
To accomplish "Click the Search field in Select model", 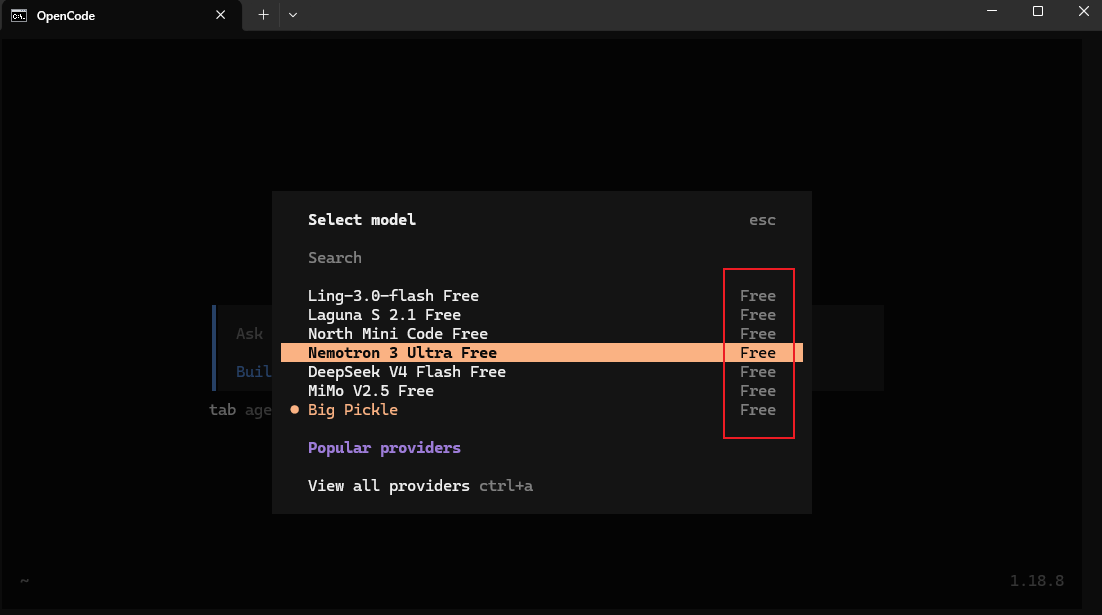I will (541, 258).
